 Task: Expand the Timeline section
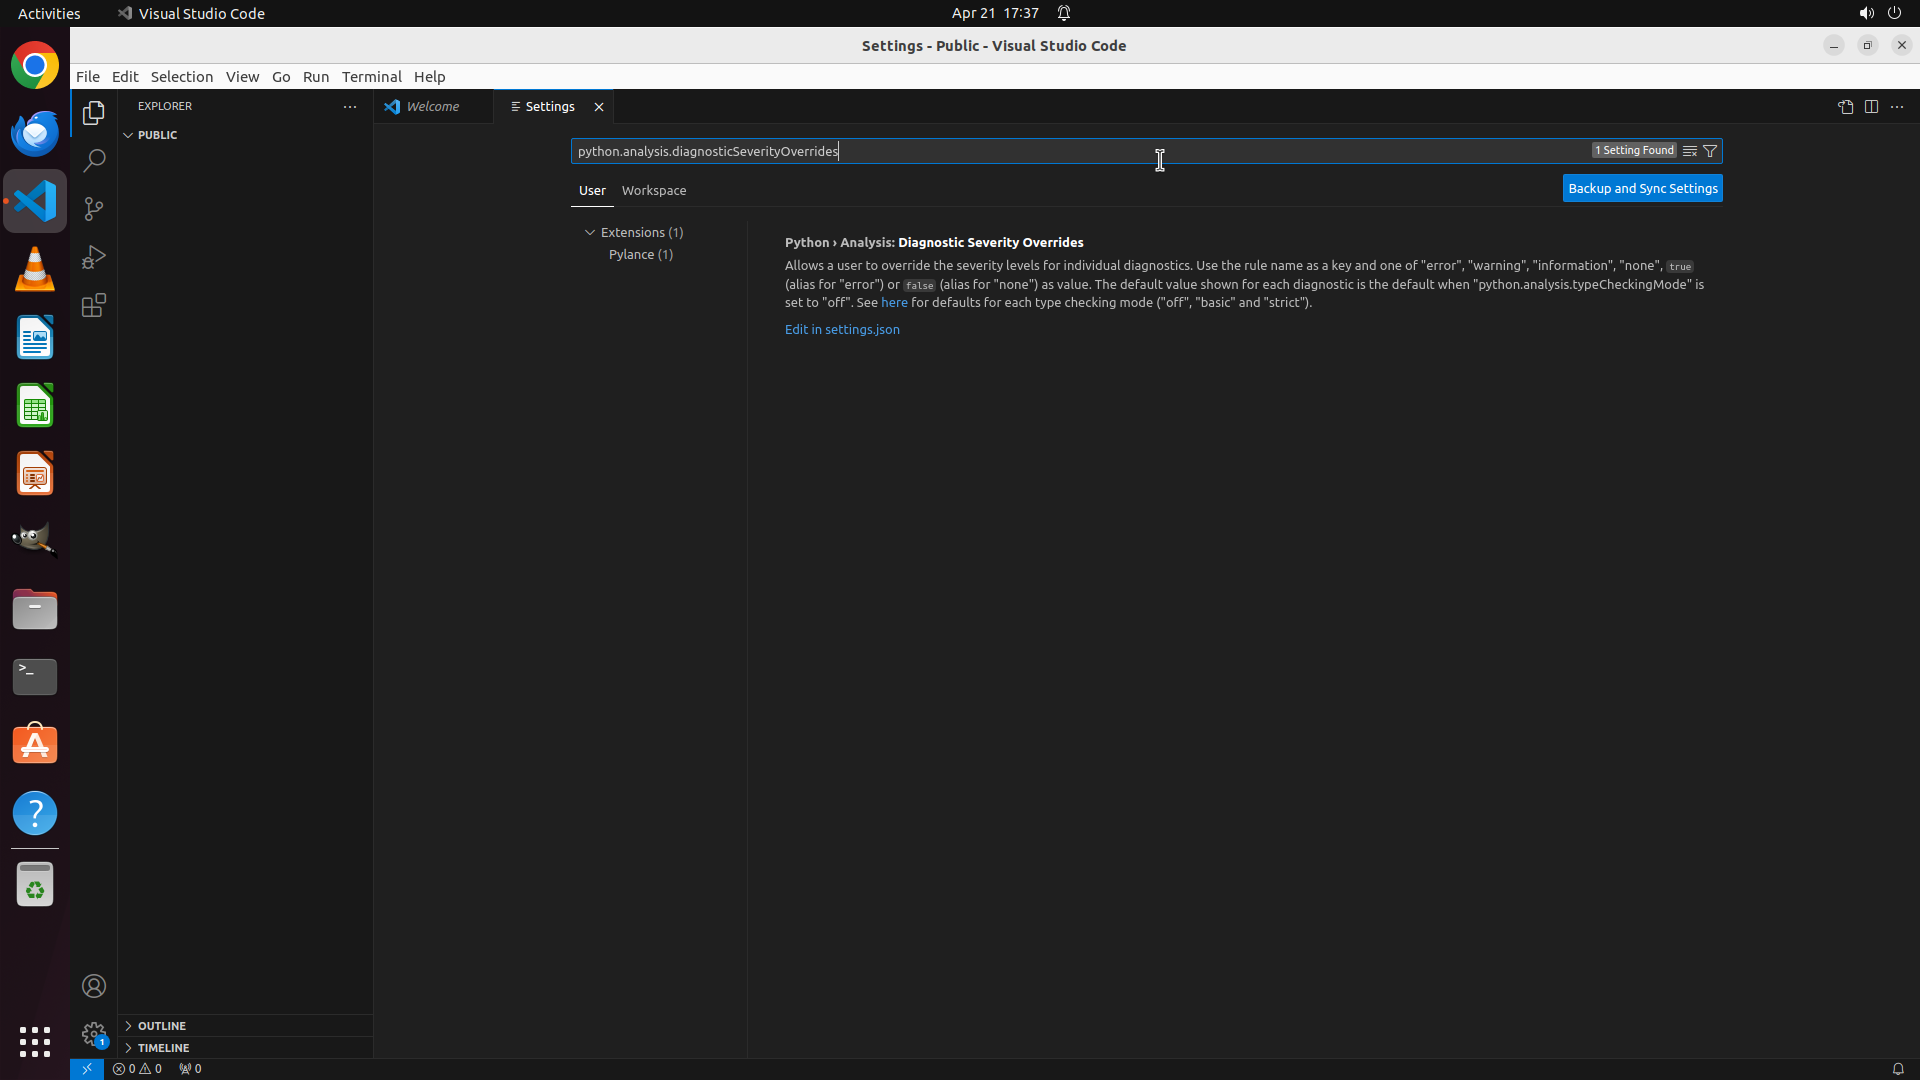pyautogui.click(x=163, y=1048)
